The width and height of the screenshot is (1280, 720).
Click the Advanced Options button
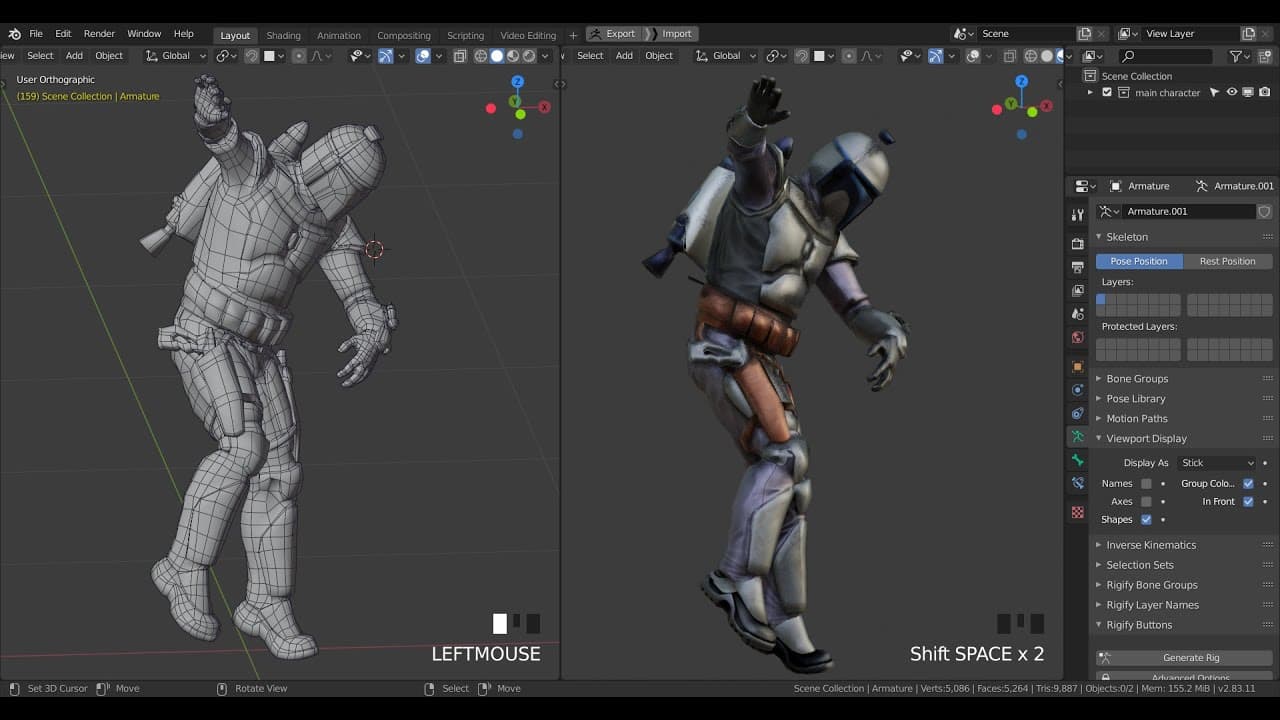pos(1183,676)
